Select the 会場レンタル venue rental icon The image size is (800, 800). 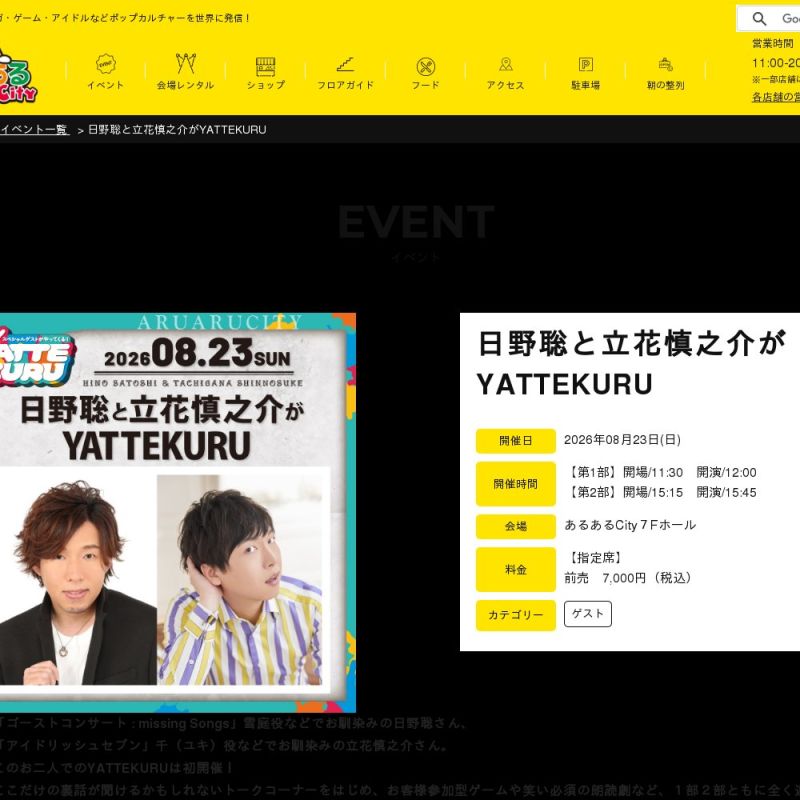coord(186,64)
